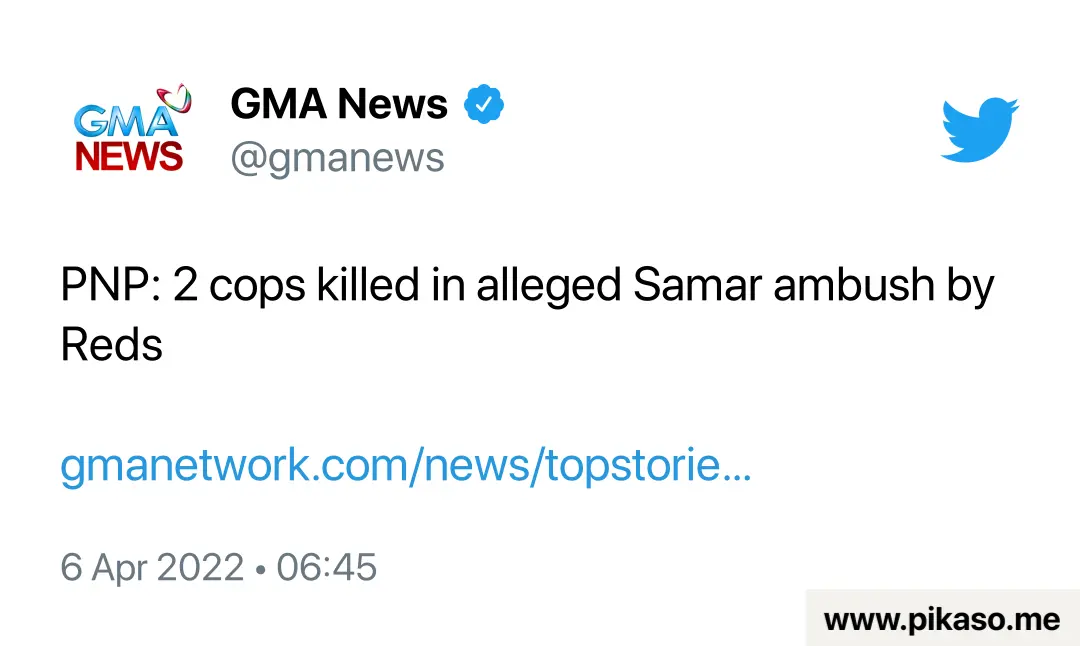
Task: Open the gmanetwork.com/news/topstorie… link
Action: pyautogui.click(x=406, y=466)
